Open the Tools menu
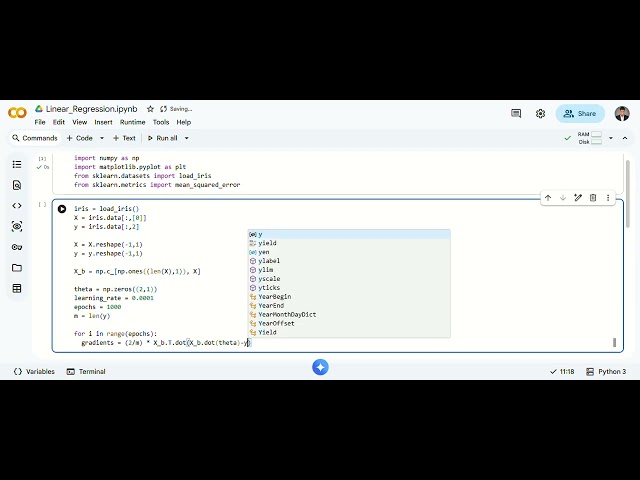640x480 pixels. [x=161, y=122]
